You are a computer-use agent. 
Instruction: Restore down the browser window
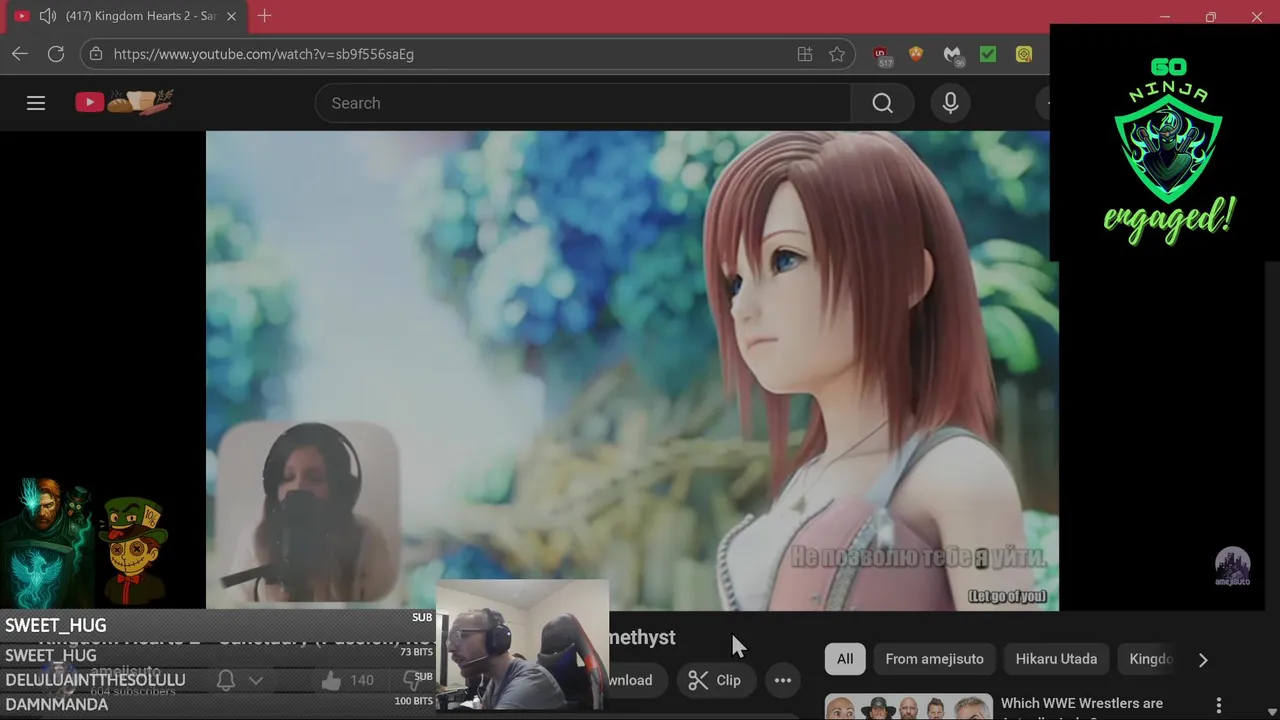click(x=1210, y=17)
